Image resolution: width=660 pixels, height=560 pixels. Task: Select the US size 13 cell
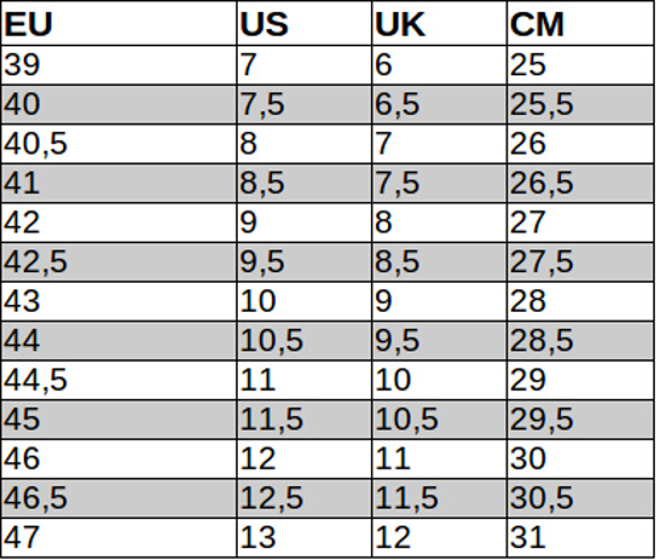[x=304, y=538]
